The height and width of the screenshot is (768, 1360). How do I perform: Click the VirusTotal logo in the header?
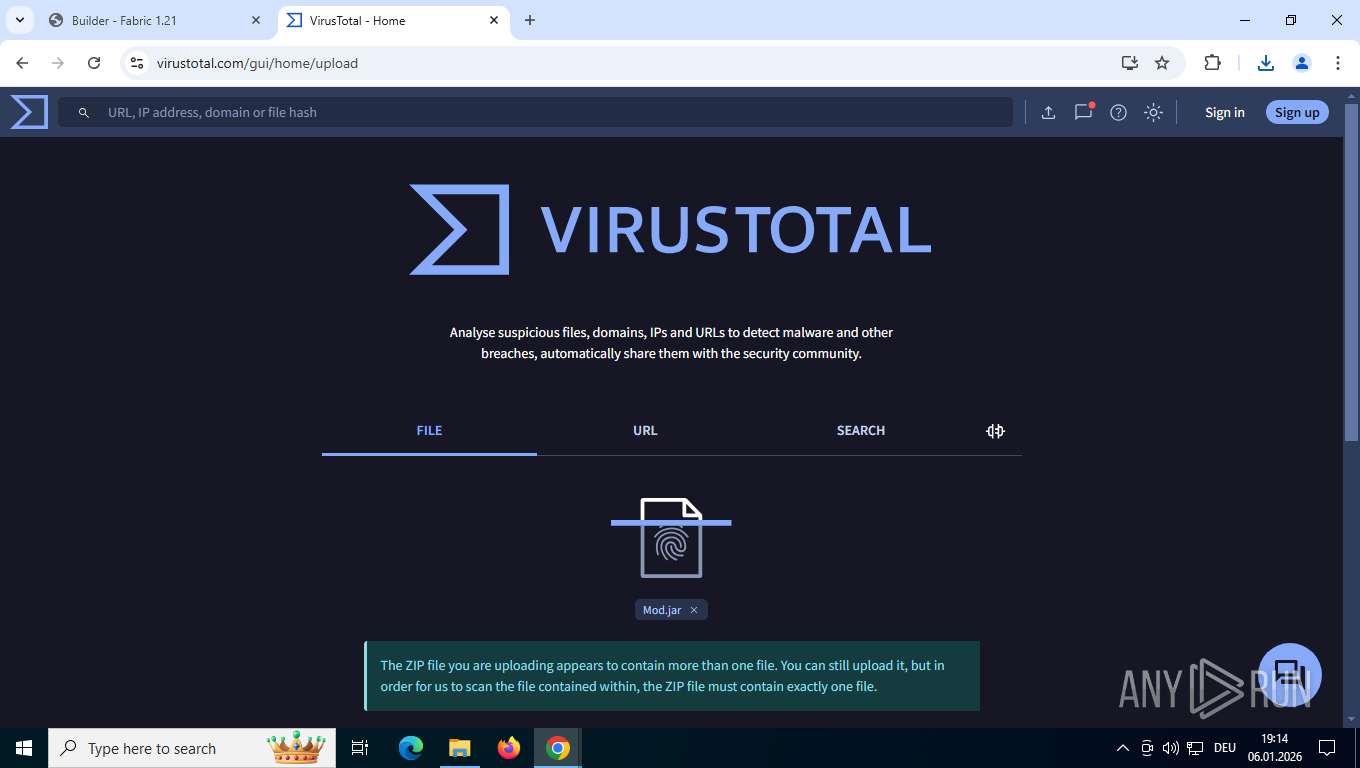29,112
